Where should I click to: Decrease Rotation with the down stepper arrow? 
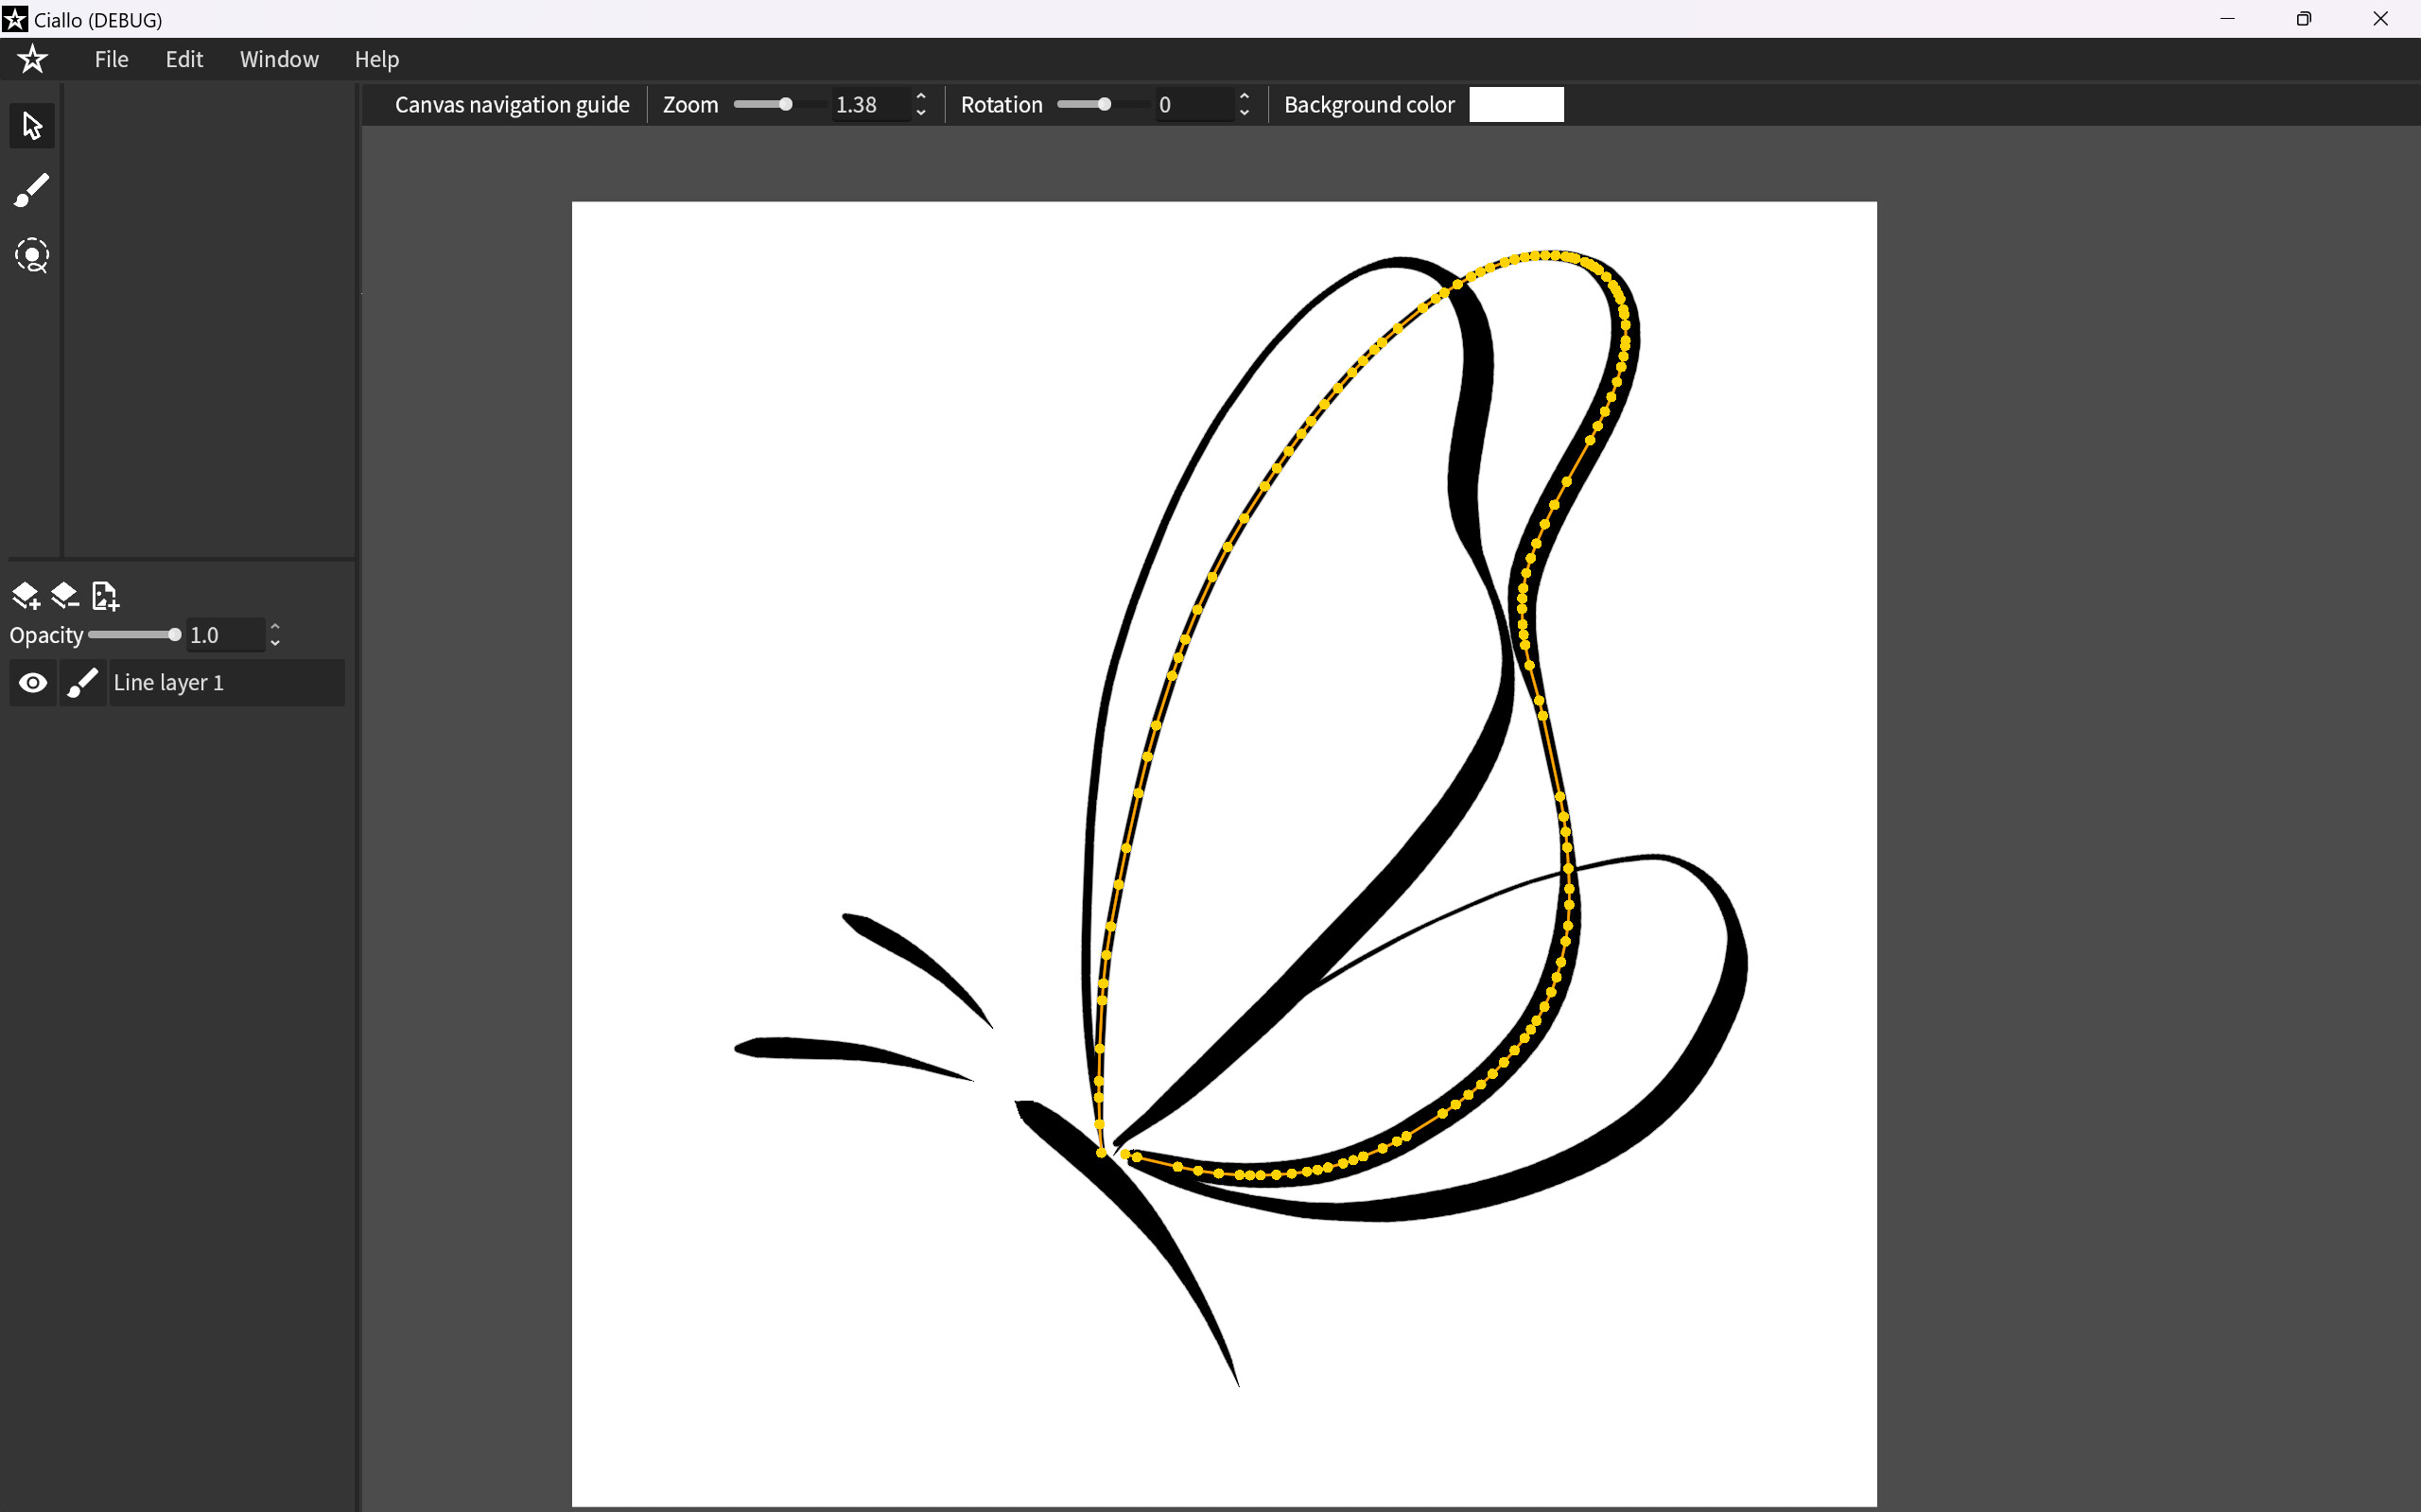click(x=1243, y=112)
